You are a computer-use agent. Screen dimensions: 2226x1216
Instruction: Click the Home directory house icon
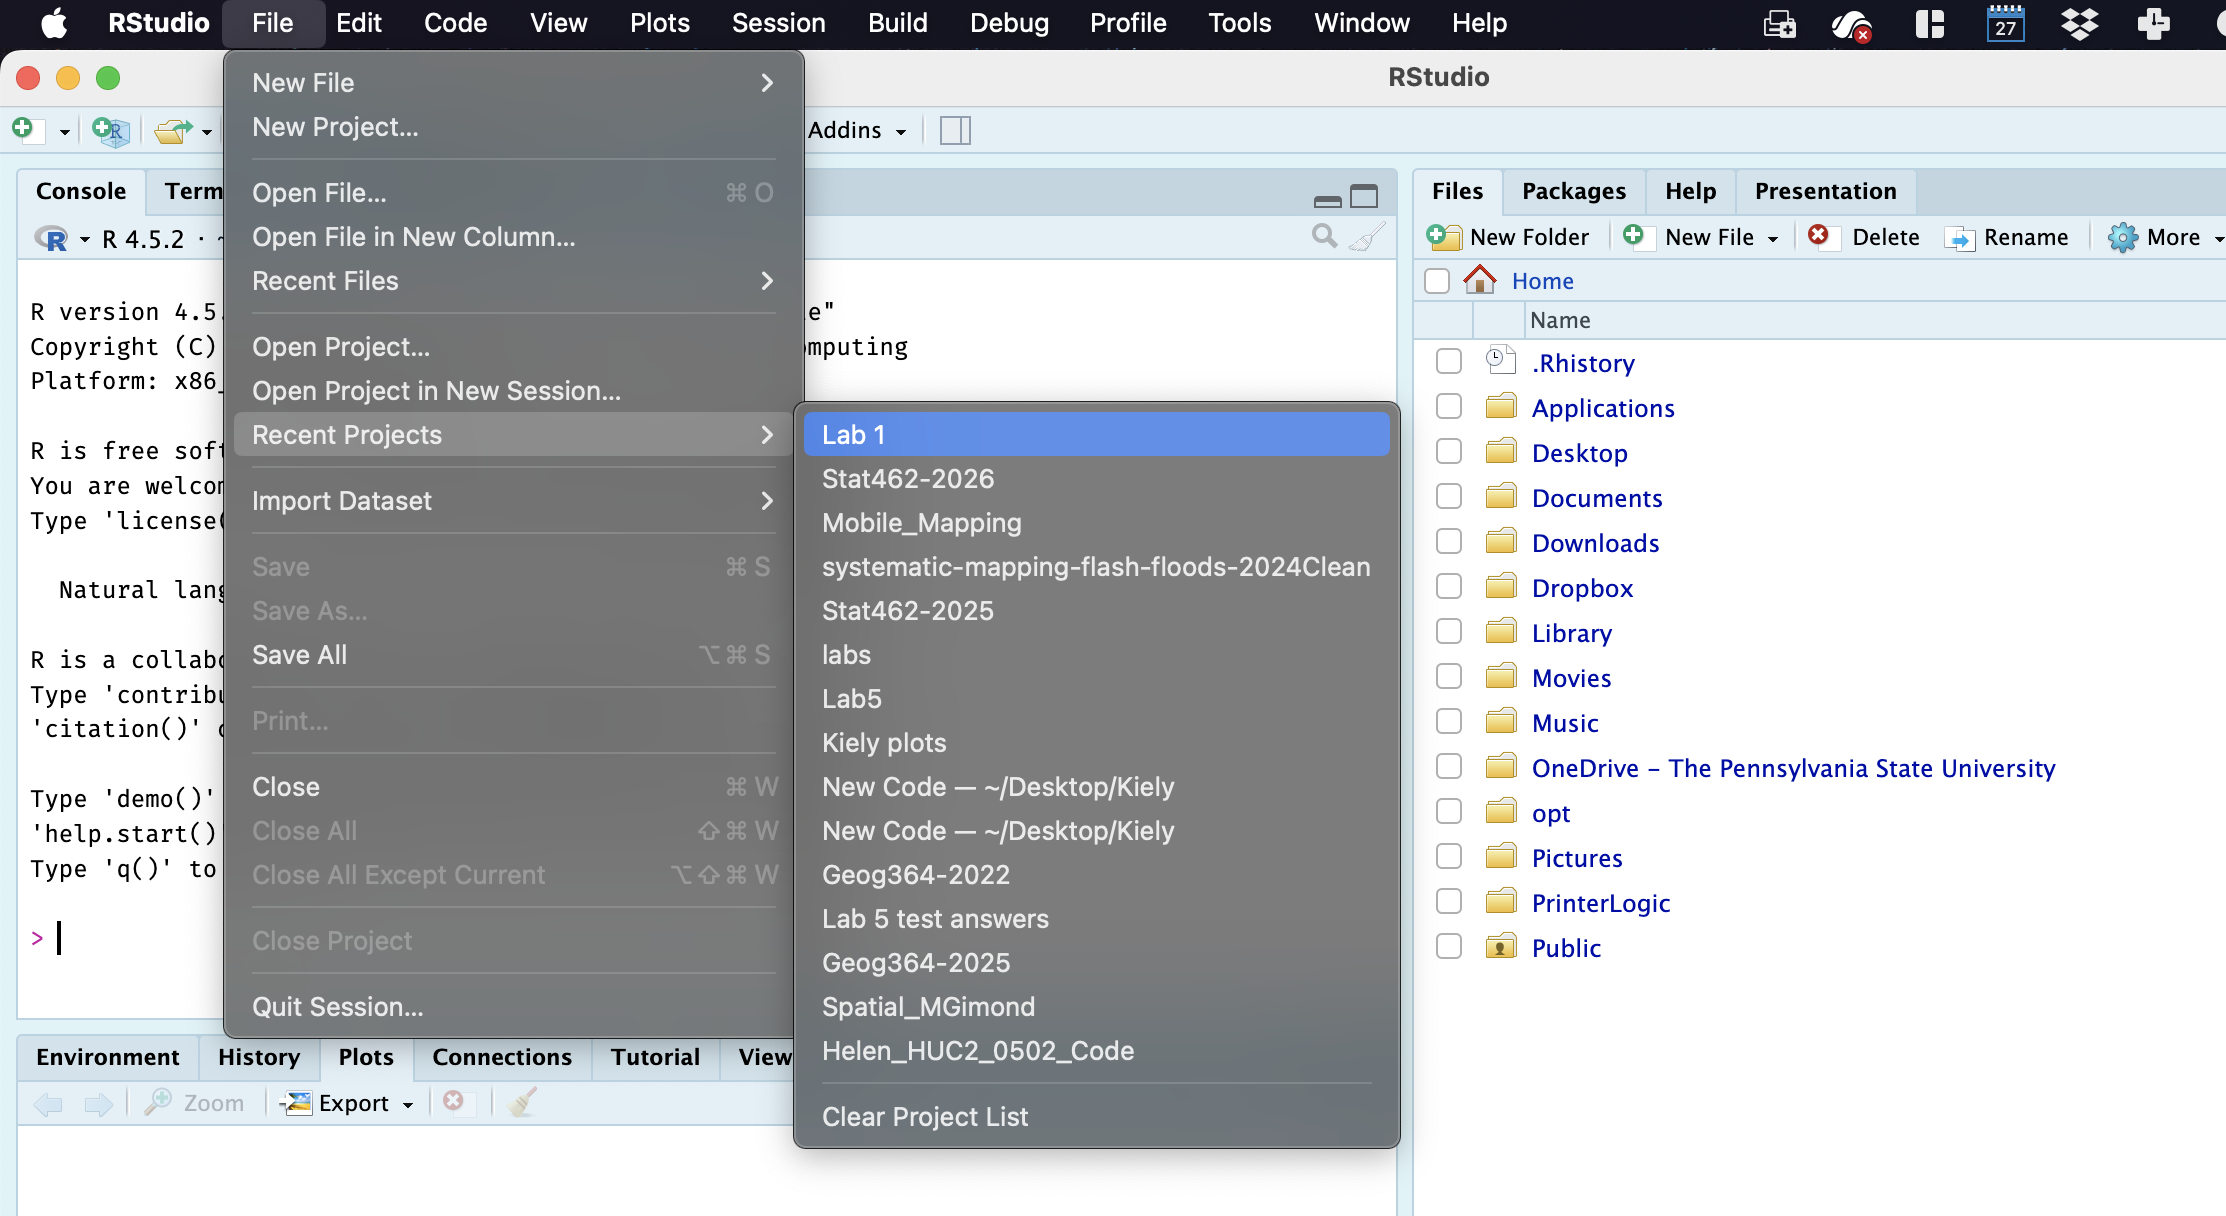click(1479, 280)
